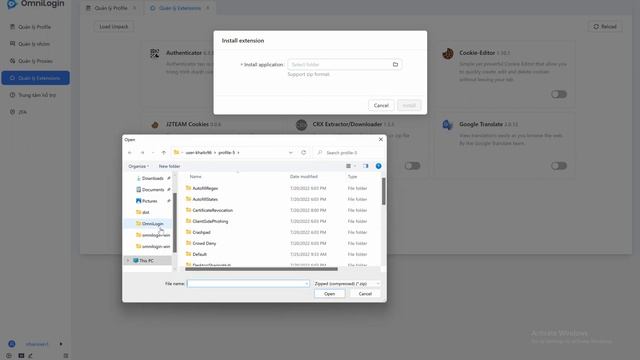This screenshot has width=640, height=360.
Task: Open Quản lý nhóm in the sidebar
Action: 35,44
